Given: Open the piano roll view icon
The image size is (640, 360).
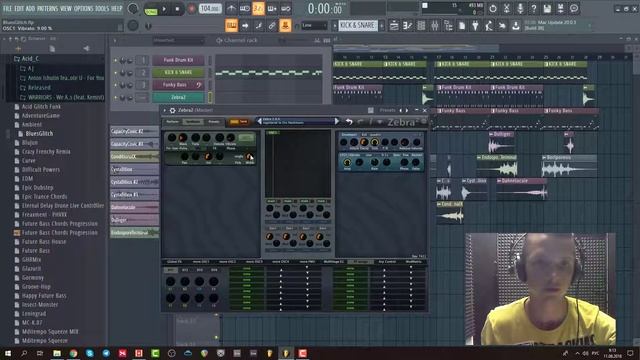Looking at the screenshot, I should pyautogui.click(x=407, y=26).
